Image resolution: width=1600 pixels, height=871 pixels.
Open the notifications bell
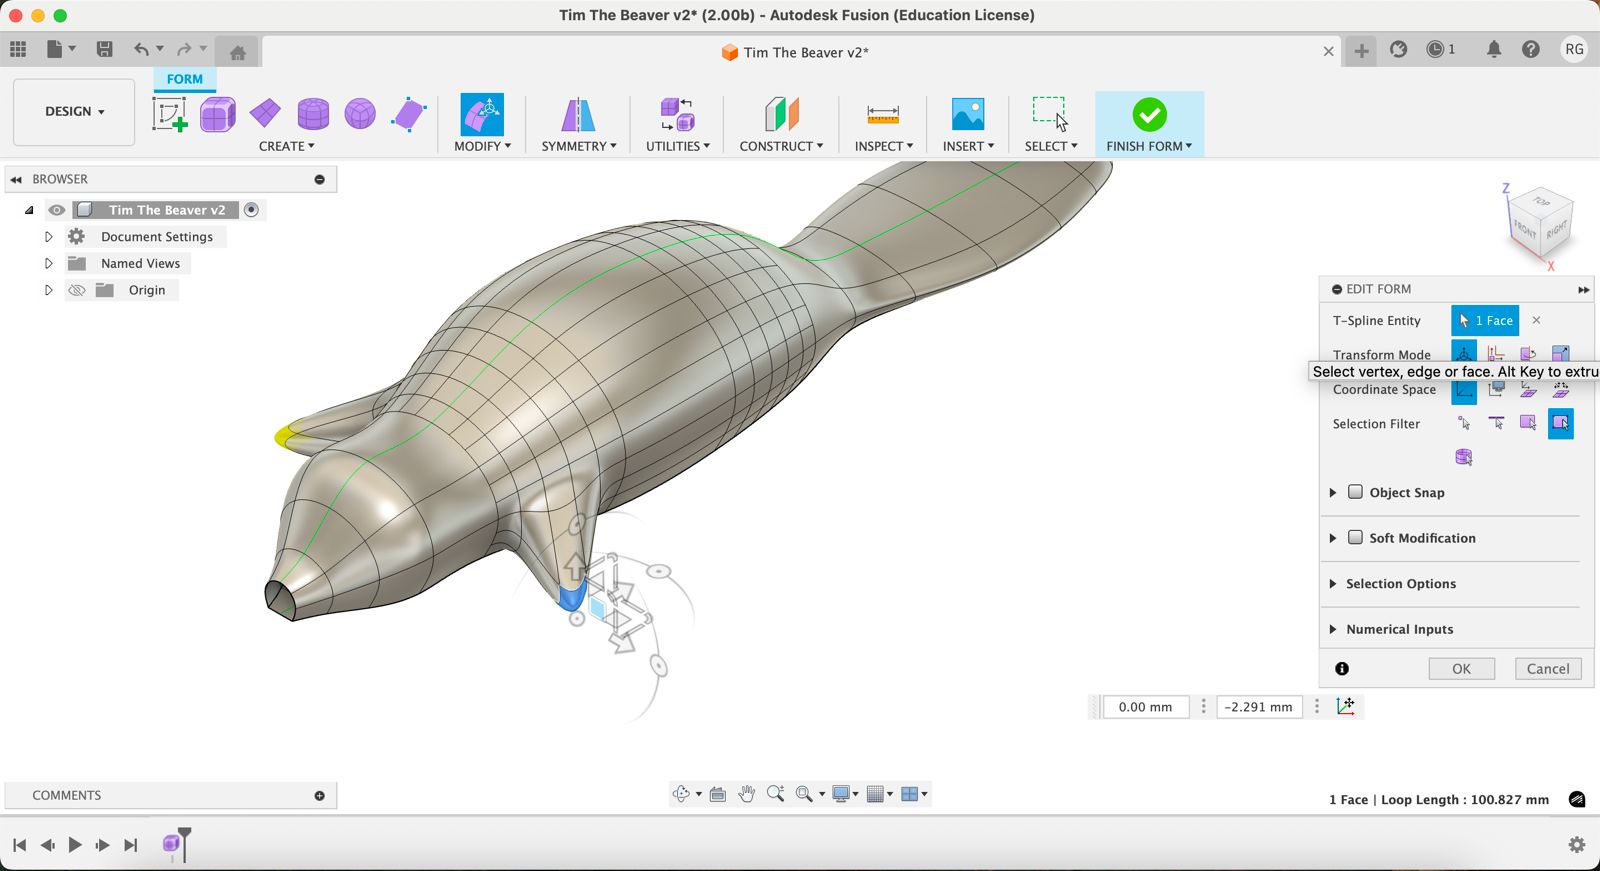(1493, 49)
